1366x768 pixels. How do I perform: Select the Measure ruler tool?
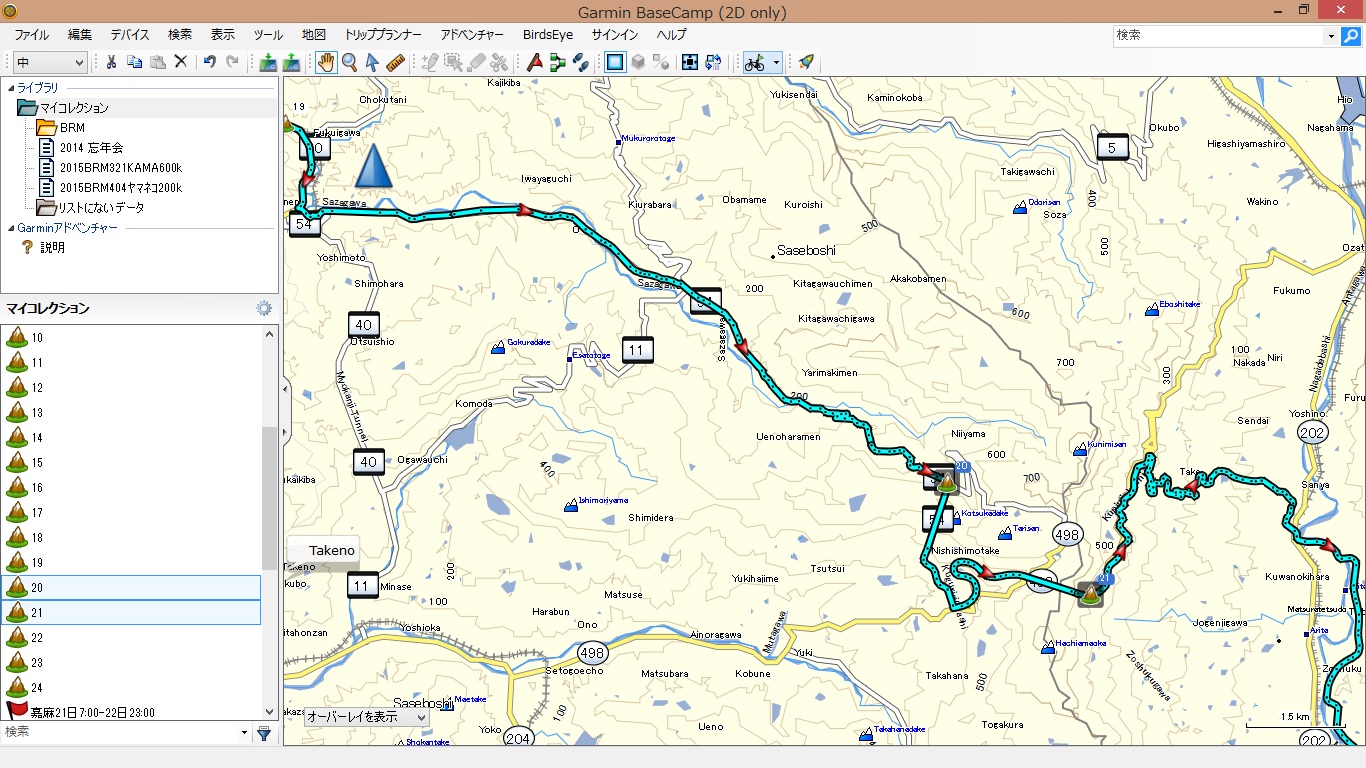click(395, 62)
